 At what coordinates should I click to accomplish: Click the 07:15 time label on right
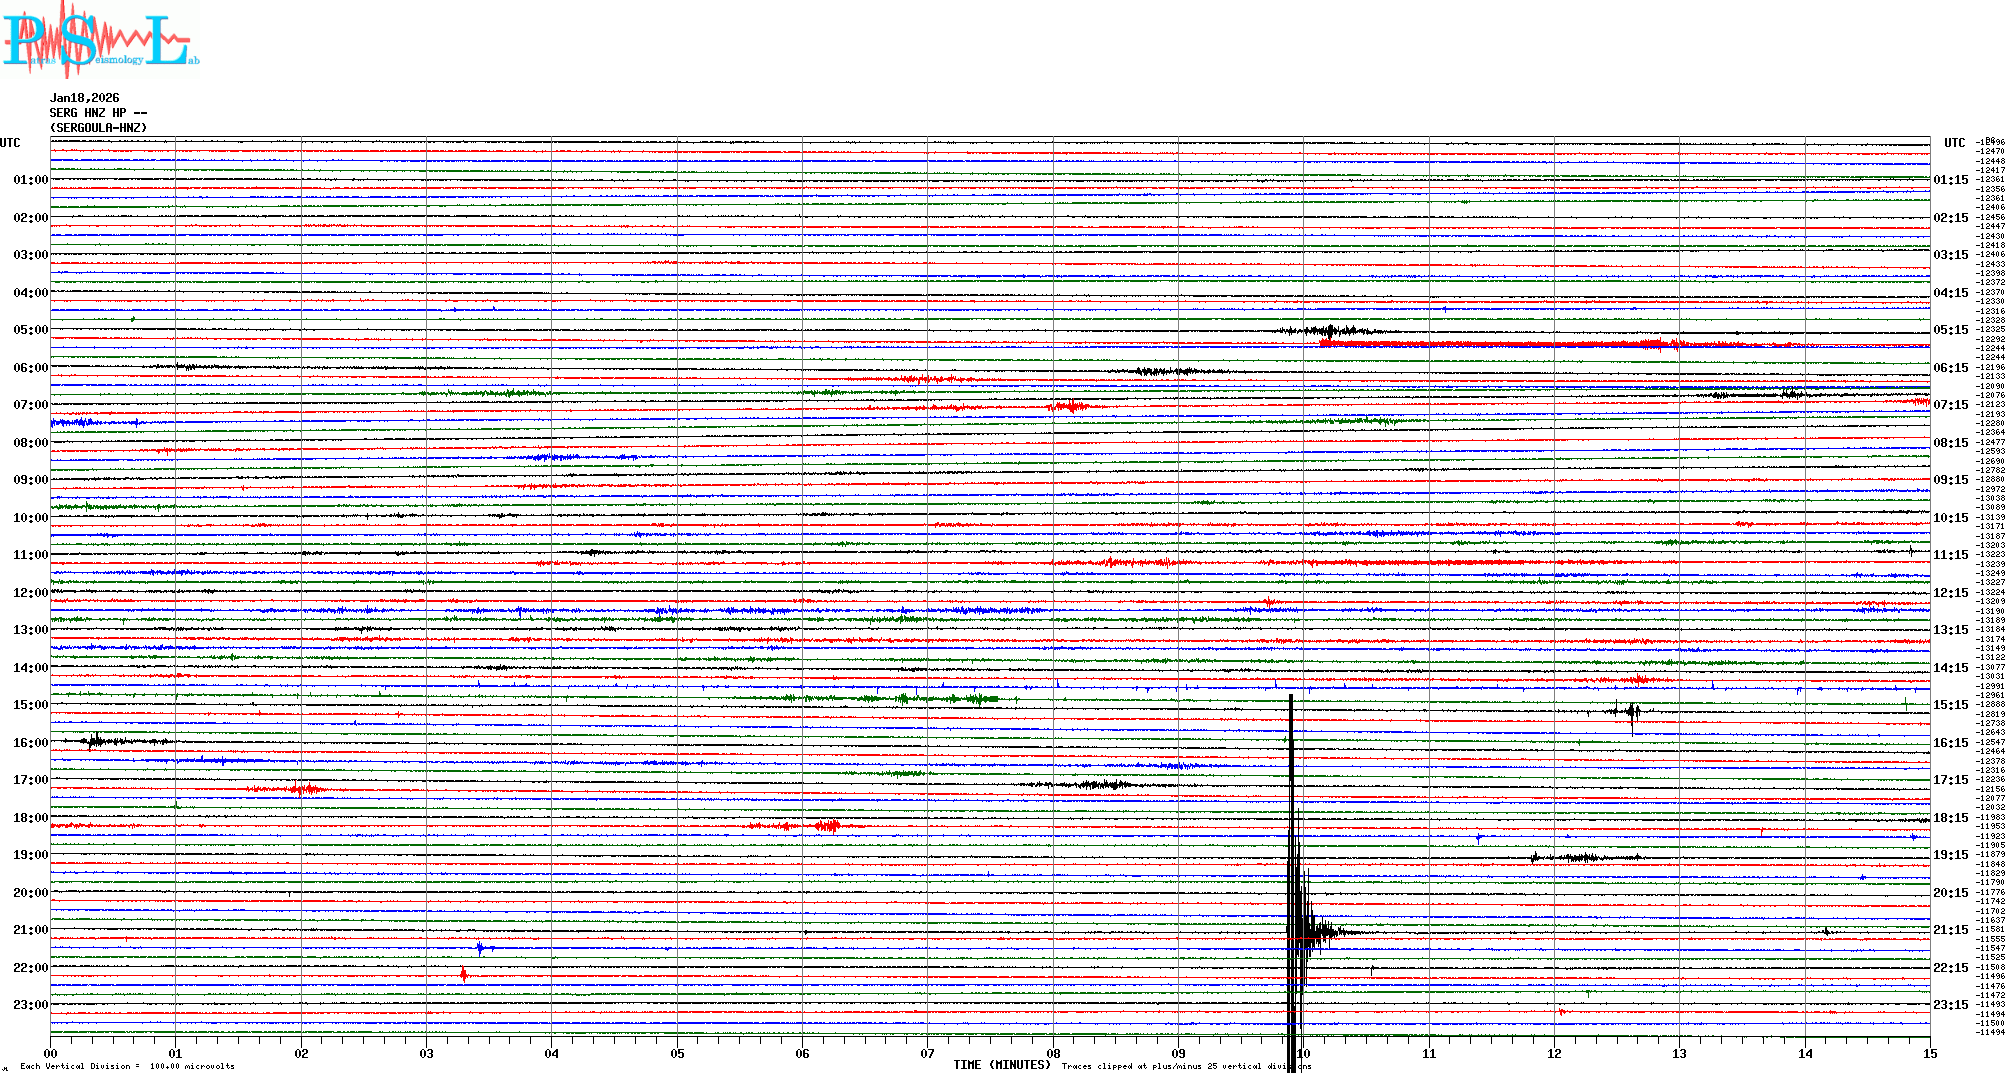(x=1950, y=405)
